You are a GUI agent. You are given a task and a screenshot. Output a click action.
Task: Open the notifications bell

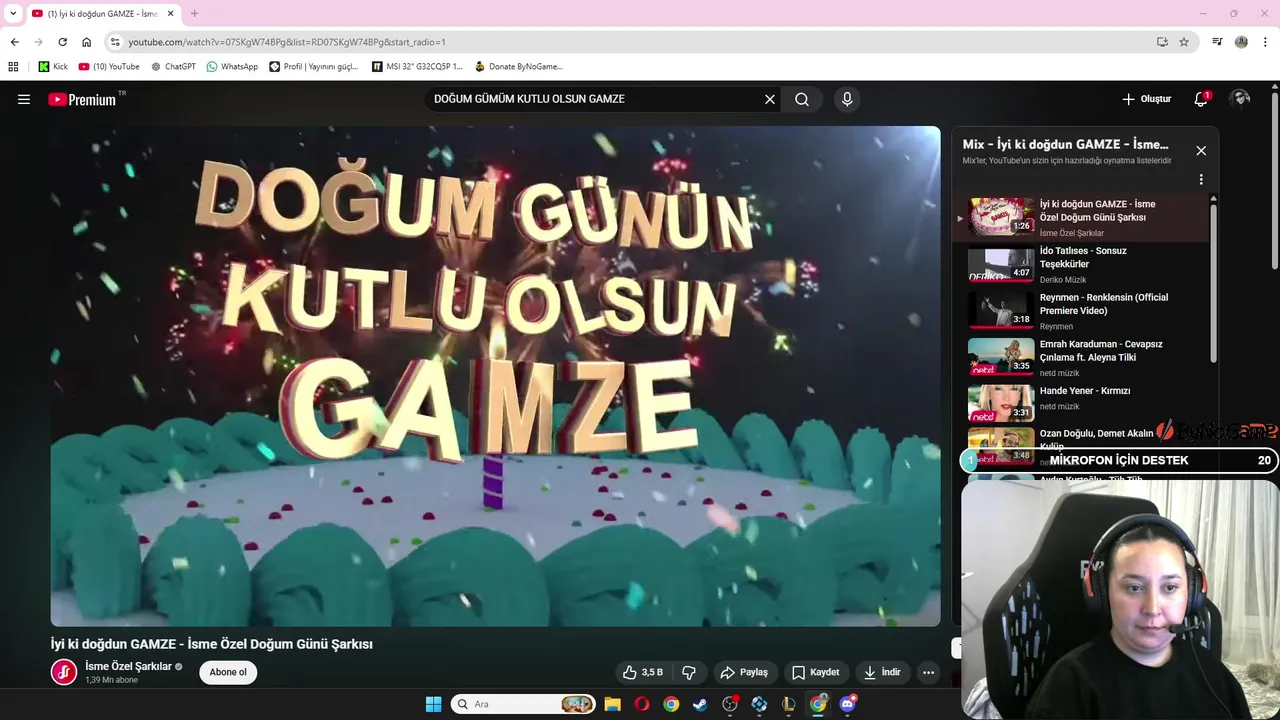(1201, 99)
